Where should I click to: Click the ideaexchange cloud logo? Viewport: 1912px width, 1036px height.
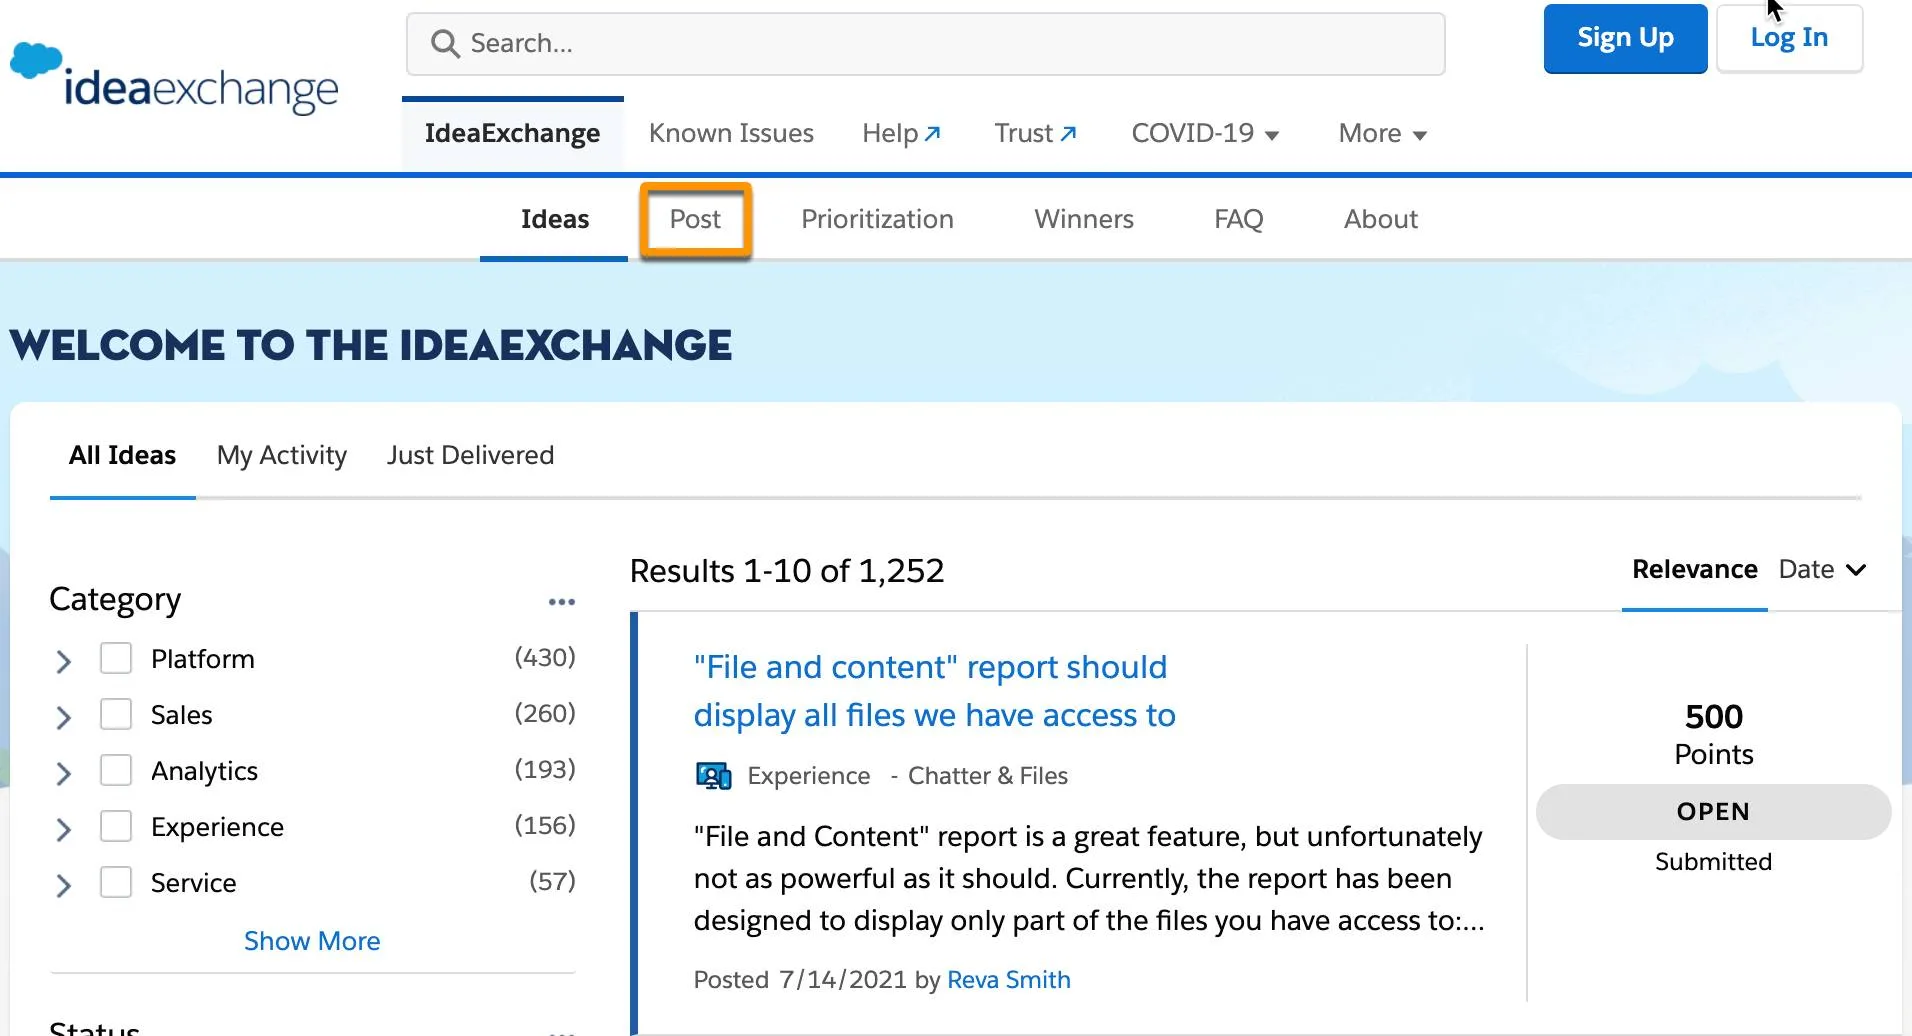175,79
